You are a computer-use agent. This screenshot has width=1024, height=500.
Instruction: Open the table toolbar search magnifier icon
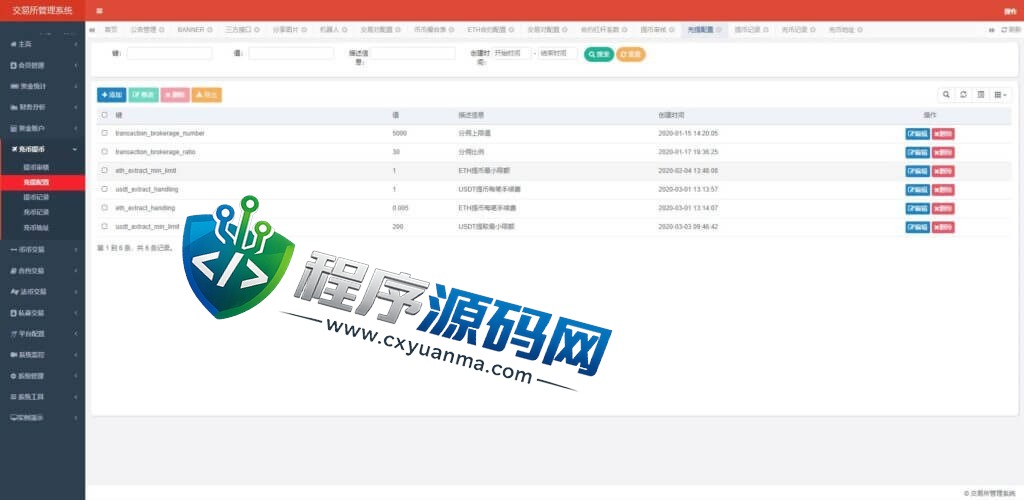(x=946, y=95)
